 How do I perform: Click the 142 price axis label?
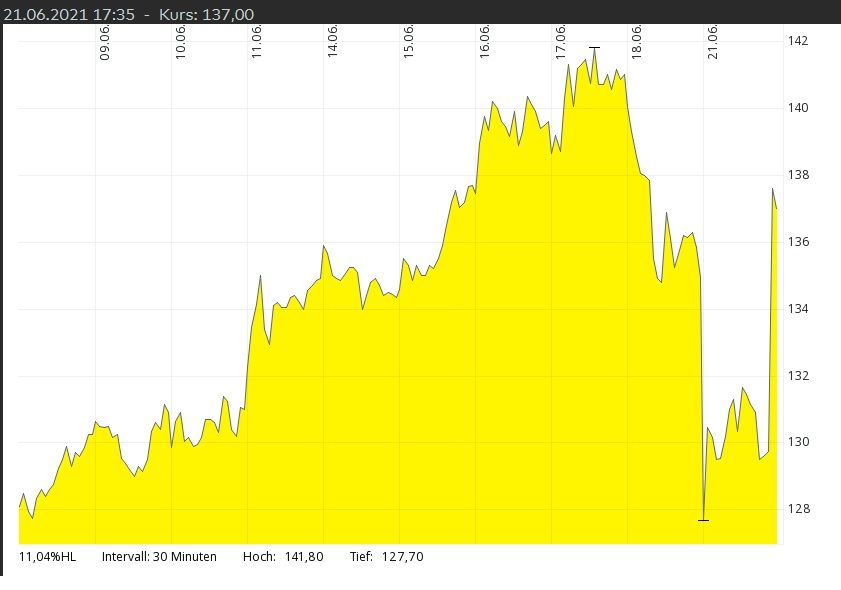797,41
